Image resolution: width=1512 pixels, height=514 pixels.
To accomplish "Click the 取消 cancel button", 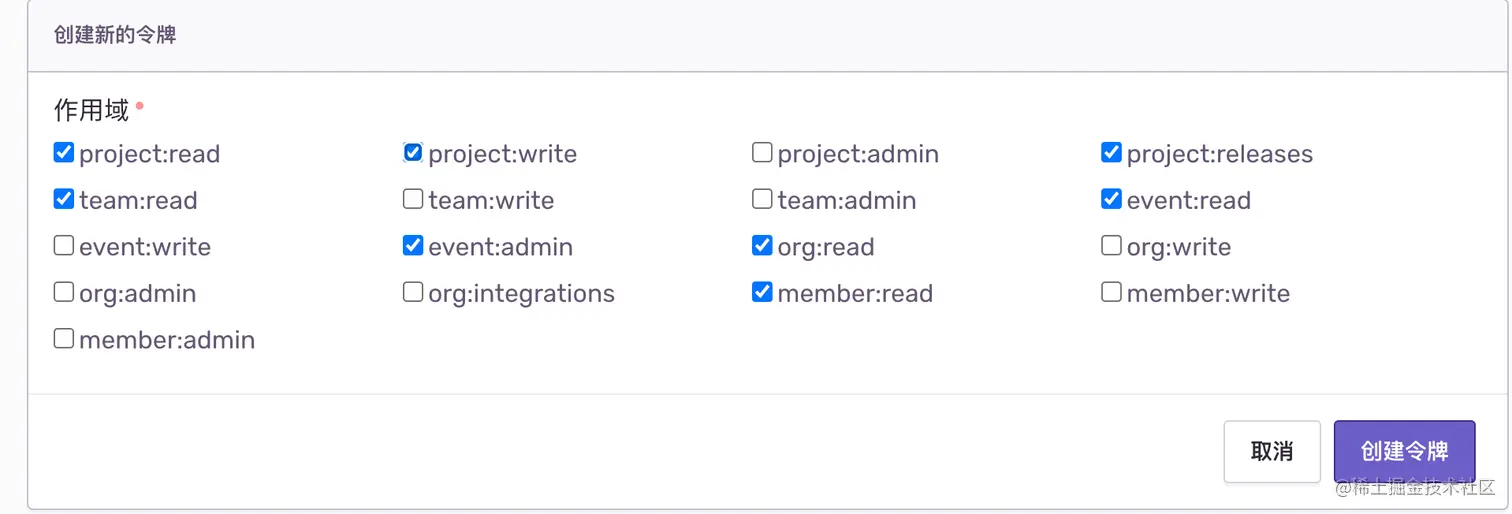I will [x=1271, y=451].
